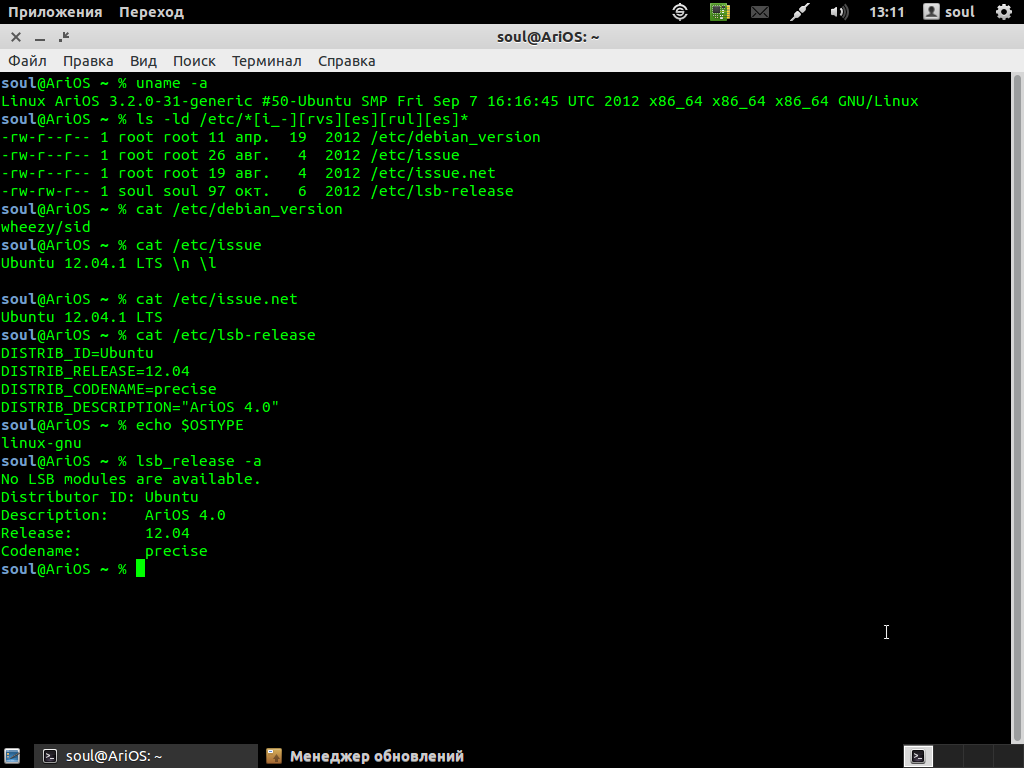This screenshot has width=1024, height=768.
Task: Click the 'DISTRIB_CODENAME=precise' line
Action: point(108,389)
